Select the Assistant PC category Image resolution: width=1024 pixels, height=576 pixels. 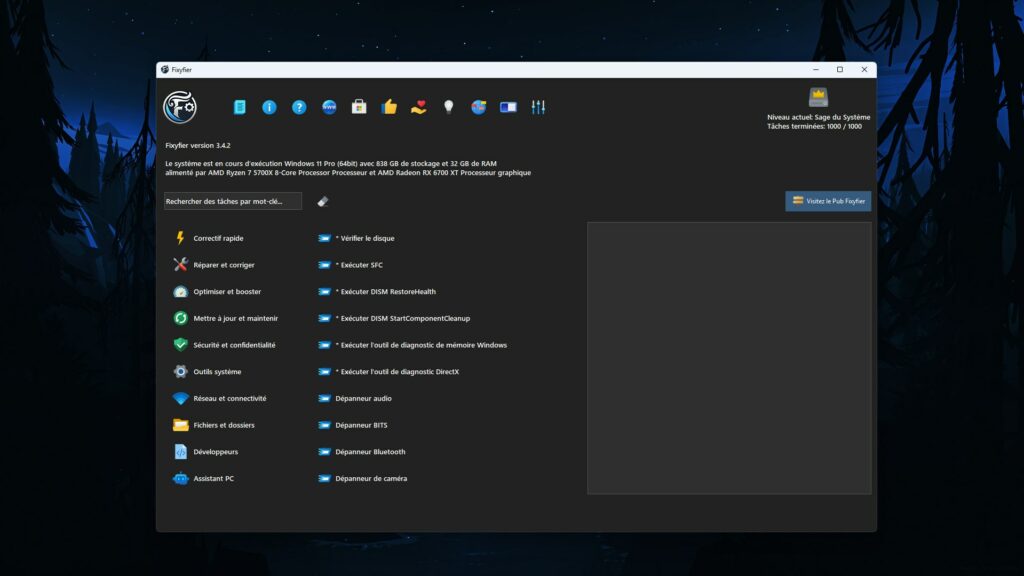pyautogui.click(x=204, y=479)
